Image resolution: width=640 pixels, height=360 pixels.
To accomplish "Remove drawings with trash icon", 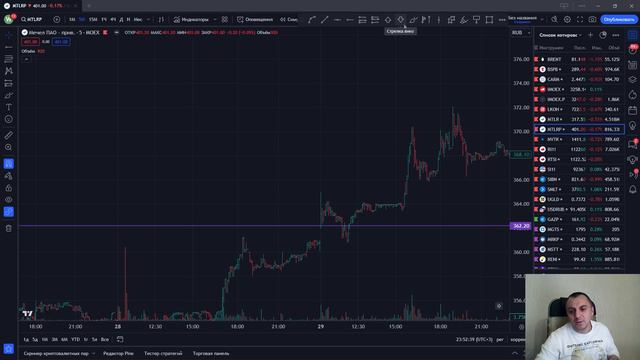I will point(9,229).
